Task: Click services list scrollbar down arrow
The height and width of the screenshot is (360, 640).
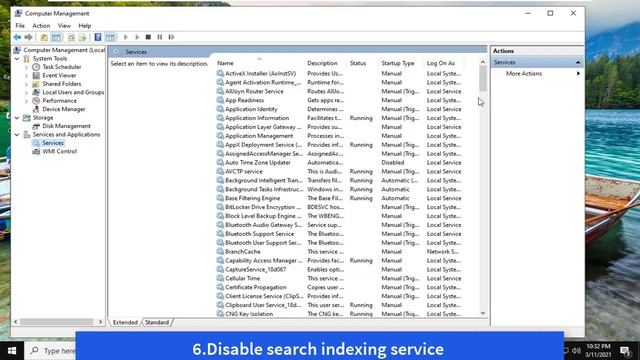Action: click(x=483, y=313)
